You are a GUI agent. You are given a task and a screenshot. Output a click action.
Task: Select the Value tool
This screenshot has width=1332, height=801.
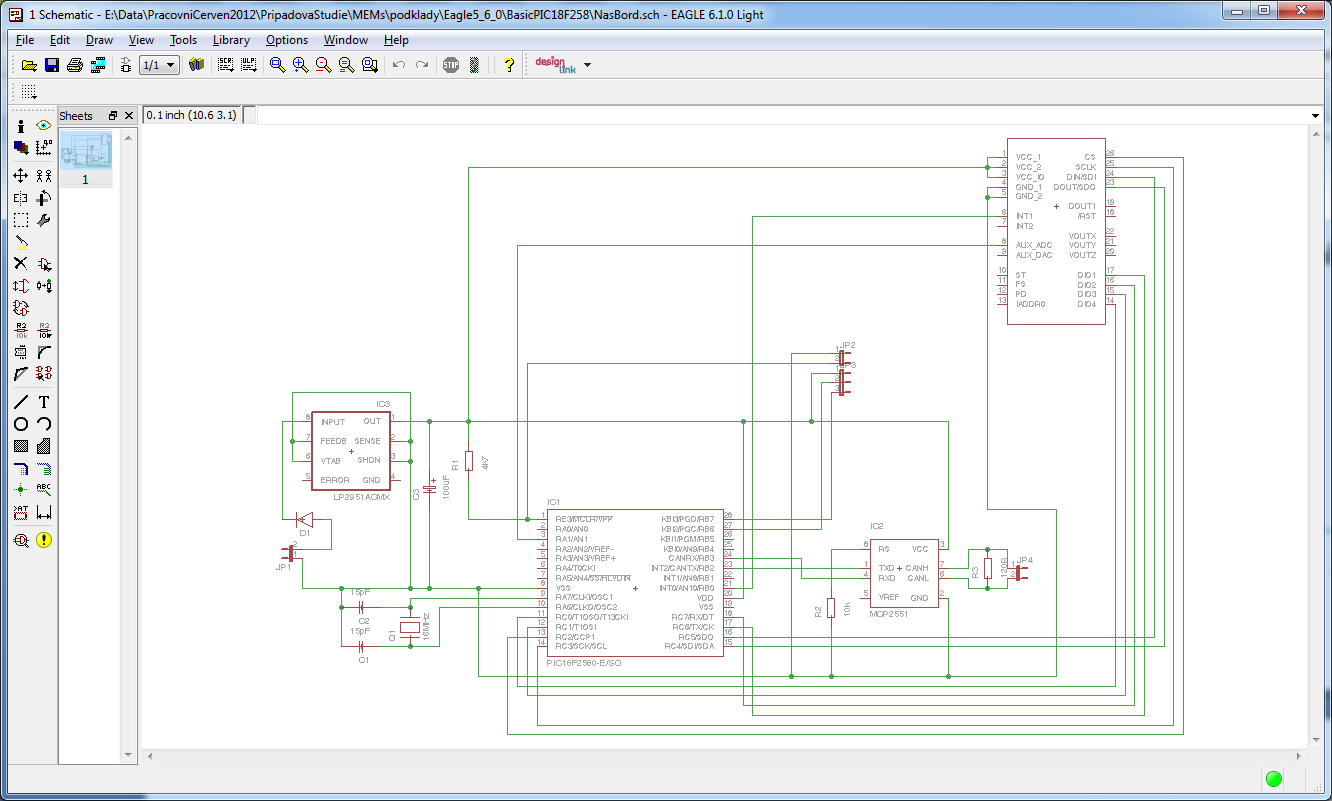44,330
